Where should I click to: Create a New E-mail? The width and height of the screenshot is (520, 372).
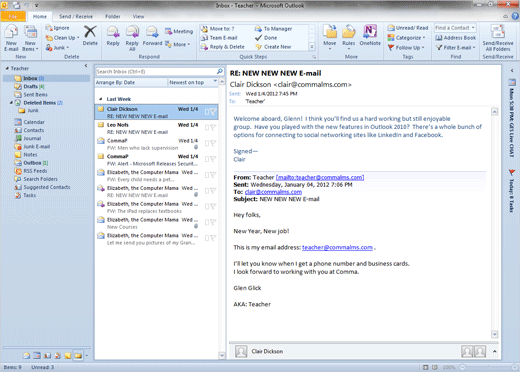coord(11,39)
